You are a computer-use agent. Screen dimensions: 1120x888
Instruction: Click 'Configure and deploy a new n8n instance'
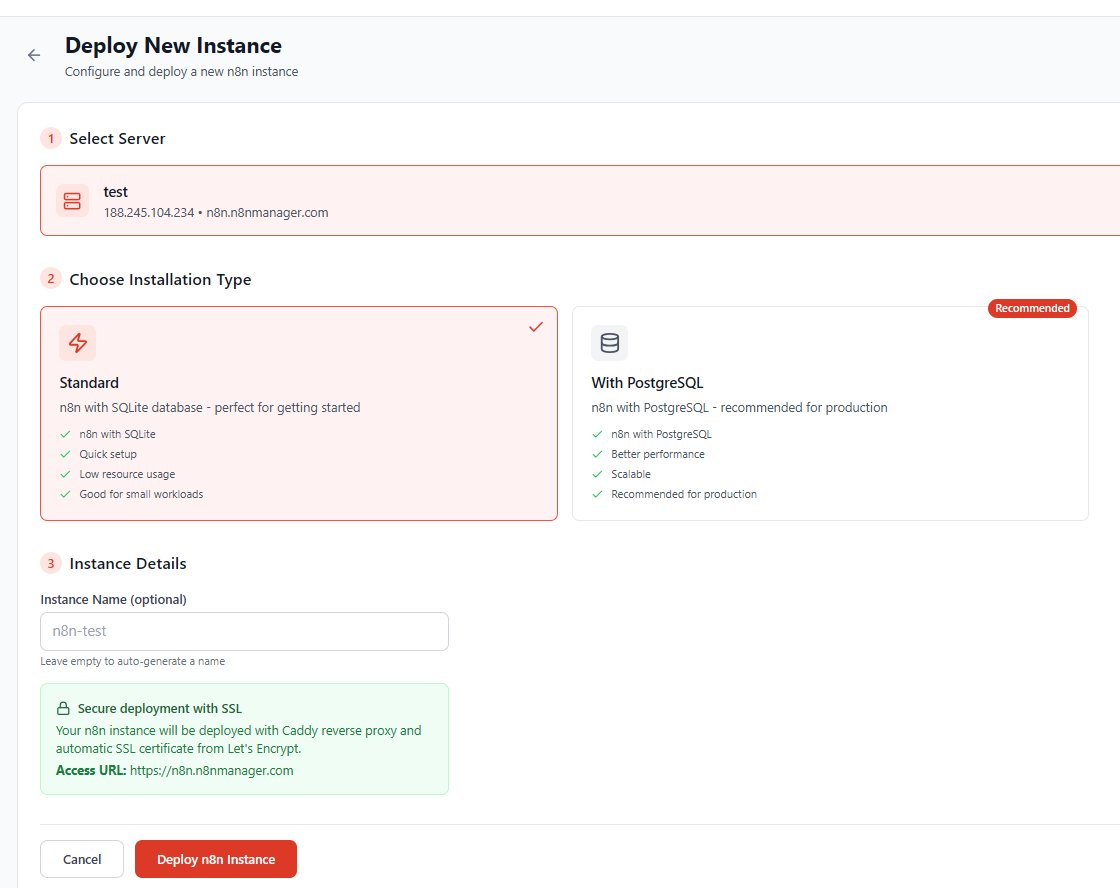[181, 71]
